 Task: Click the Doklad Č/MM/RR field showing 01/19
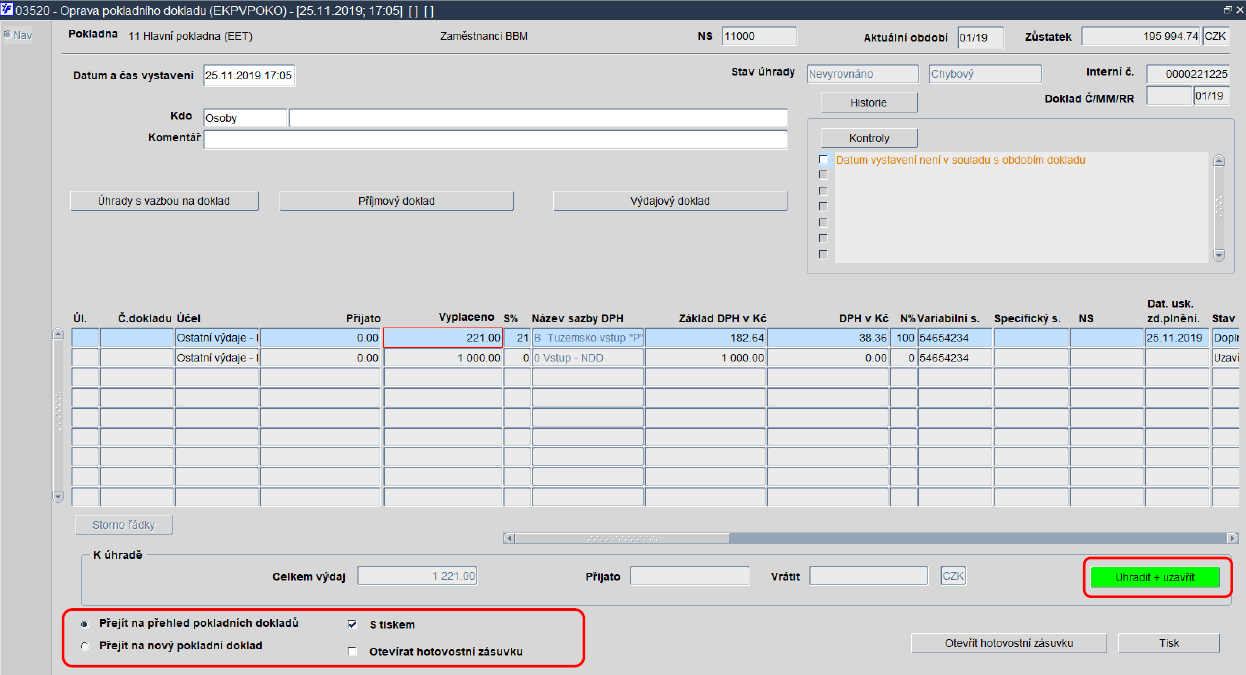[1211, 96]
